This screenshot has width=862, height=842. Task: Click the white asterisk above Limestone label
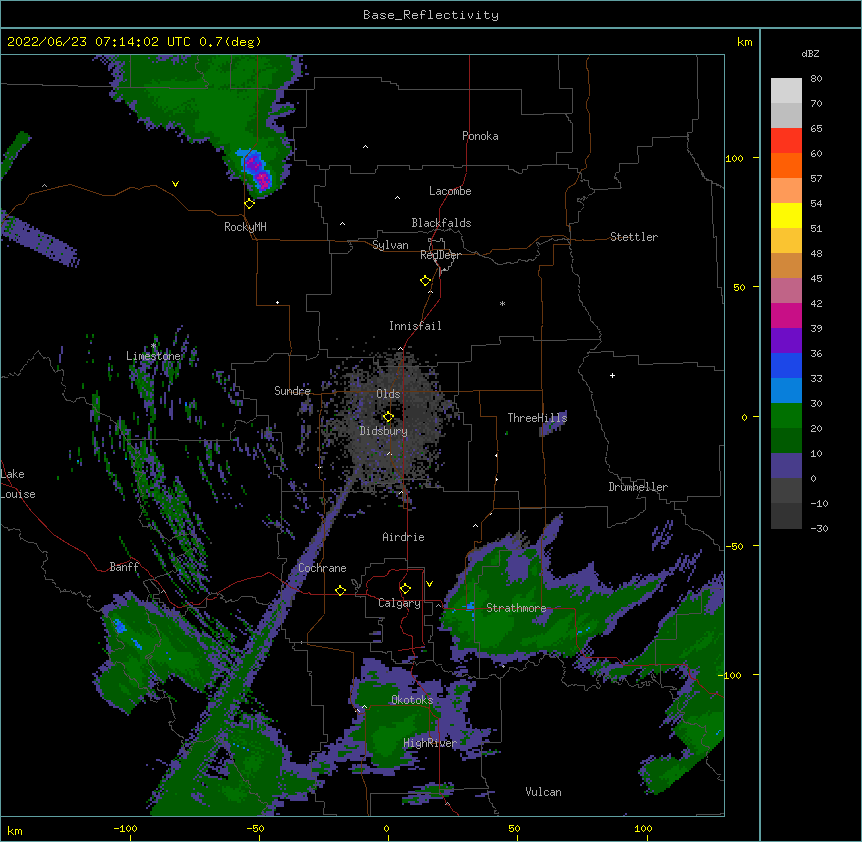(x=153, y=346)
